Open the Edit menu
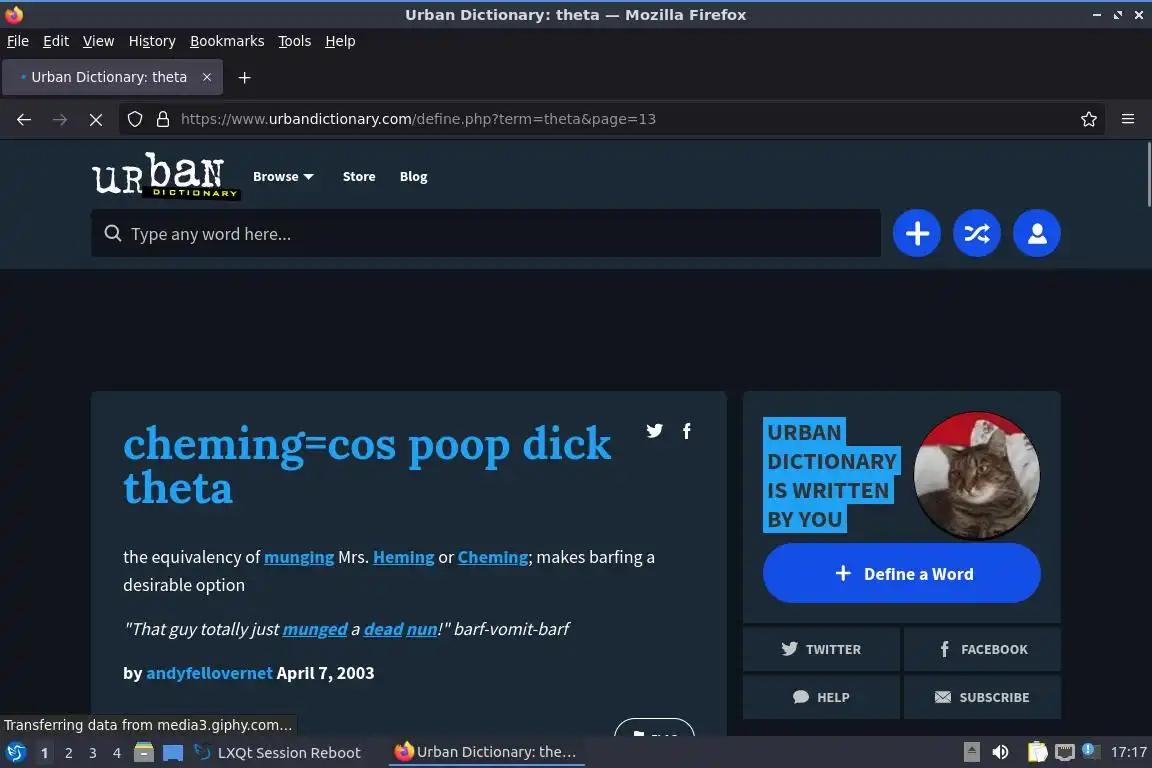The height and width of the screenshot is (768, 1152). click(x=56, y=41)
